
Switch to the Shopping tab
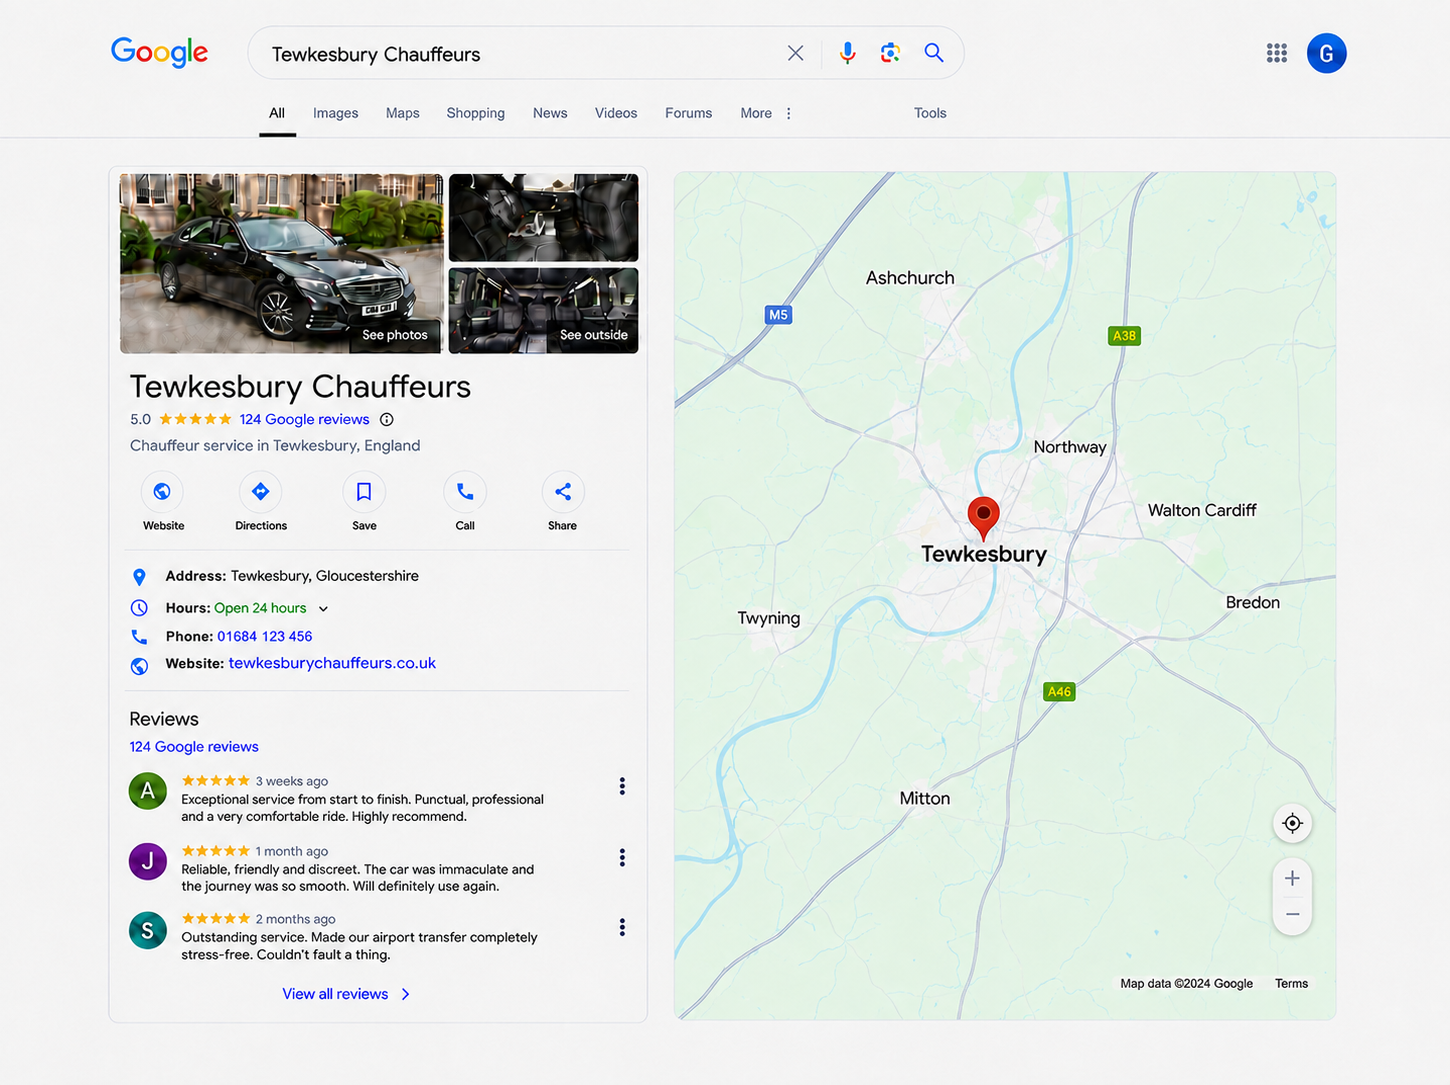[x=475, y=113]
